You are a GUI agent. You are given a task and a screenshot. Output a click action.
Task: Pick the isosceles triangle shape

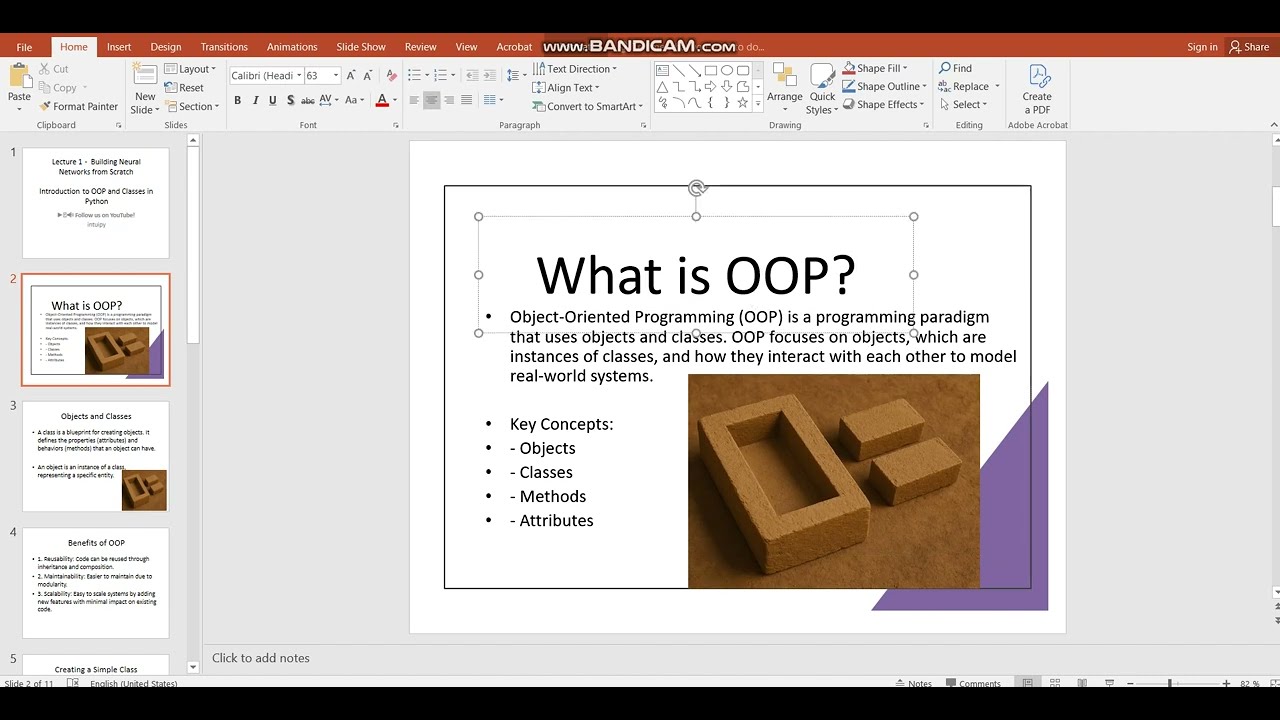pos(662,86)
